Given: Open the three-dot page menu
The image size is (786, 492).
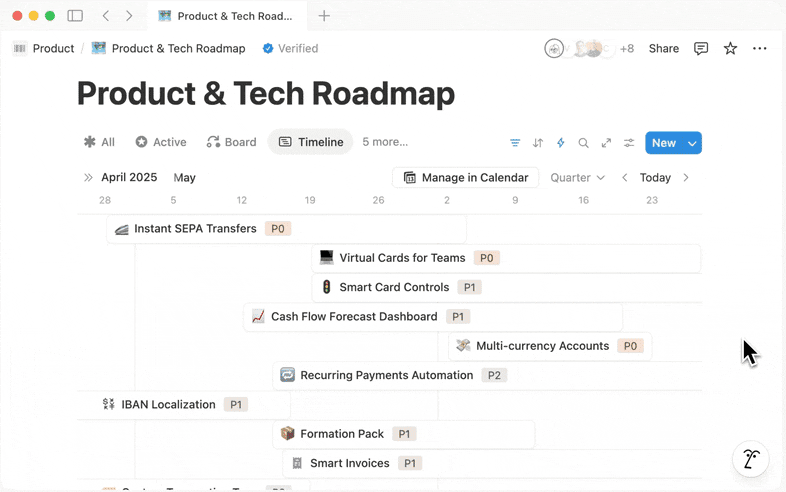Looking at the screenshot, I should [759, 48].
